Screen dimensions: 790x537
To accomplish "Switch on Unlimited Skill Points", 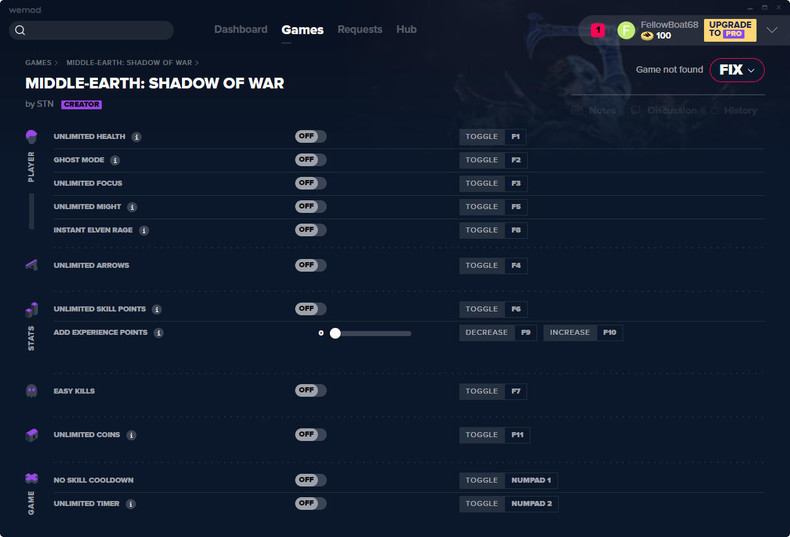I will point(310,309).
